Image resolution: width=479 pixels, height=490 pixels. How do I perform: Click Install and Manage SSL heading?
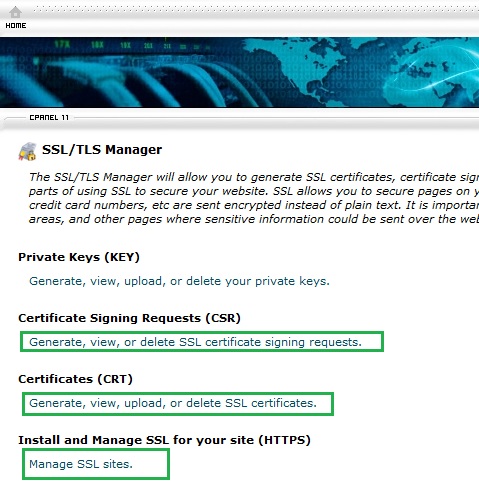164,440
